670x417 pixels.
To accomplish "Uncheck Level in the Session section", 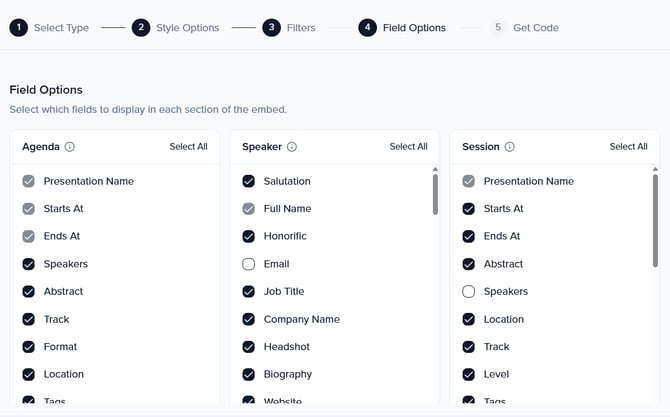I will pyautogui.click(x=469, y=374).
